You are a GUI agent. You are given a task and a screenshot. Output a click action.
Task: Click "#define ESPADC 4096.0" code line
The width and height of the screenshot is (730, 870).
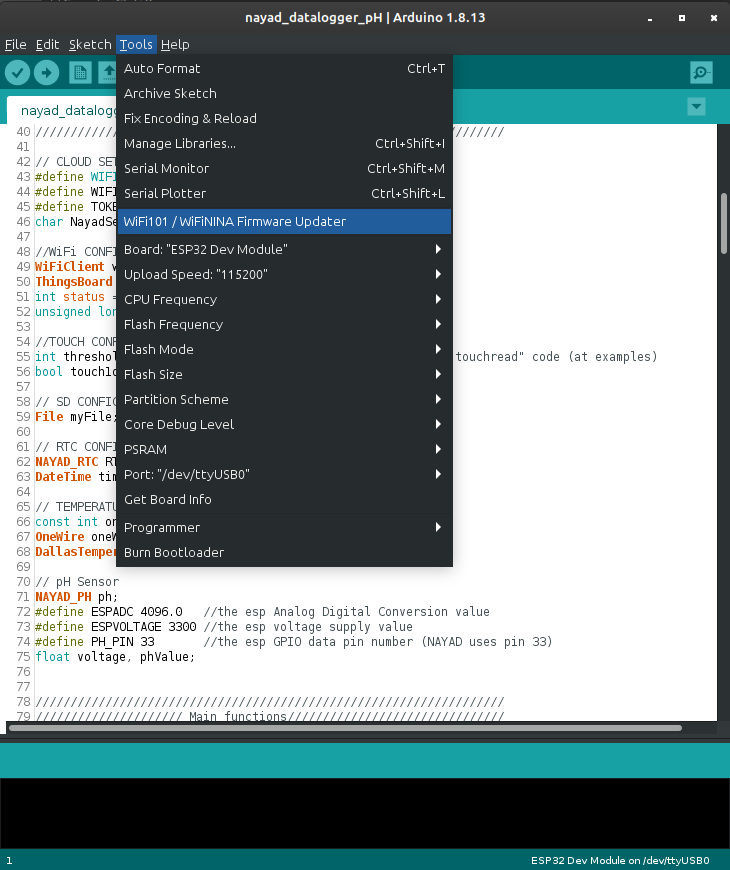[109, 611]
